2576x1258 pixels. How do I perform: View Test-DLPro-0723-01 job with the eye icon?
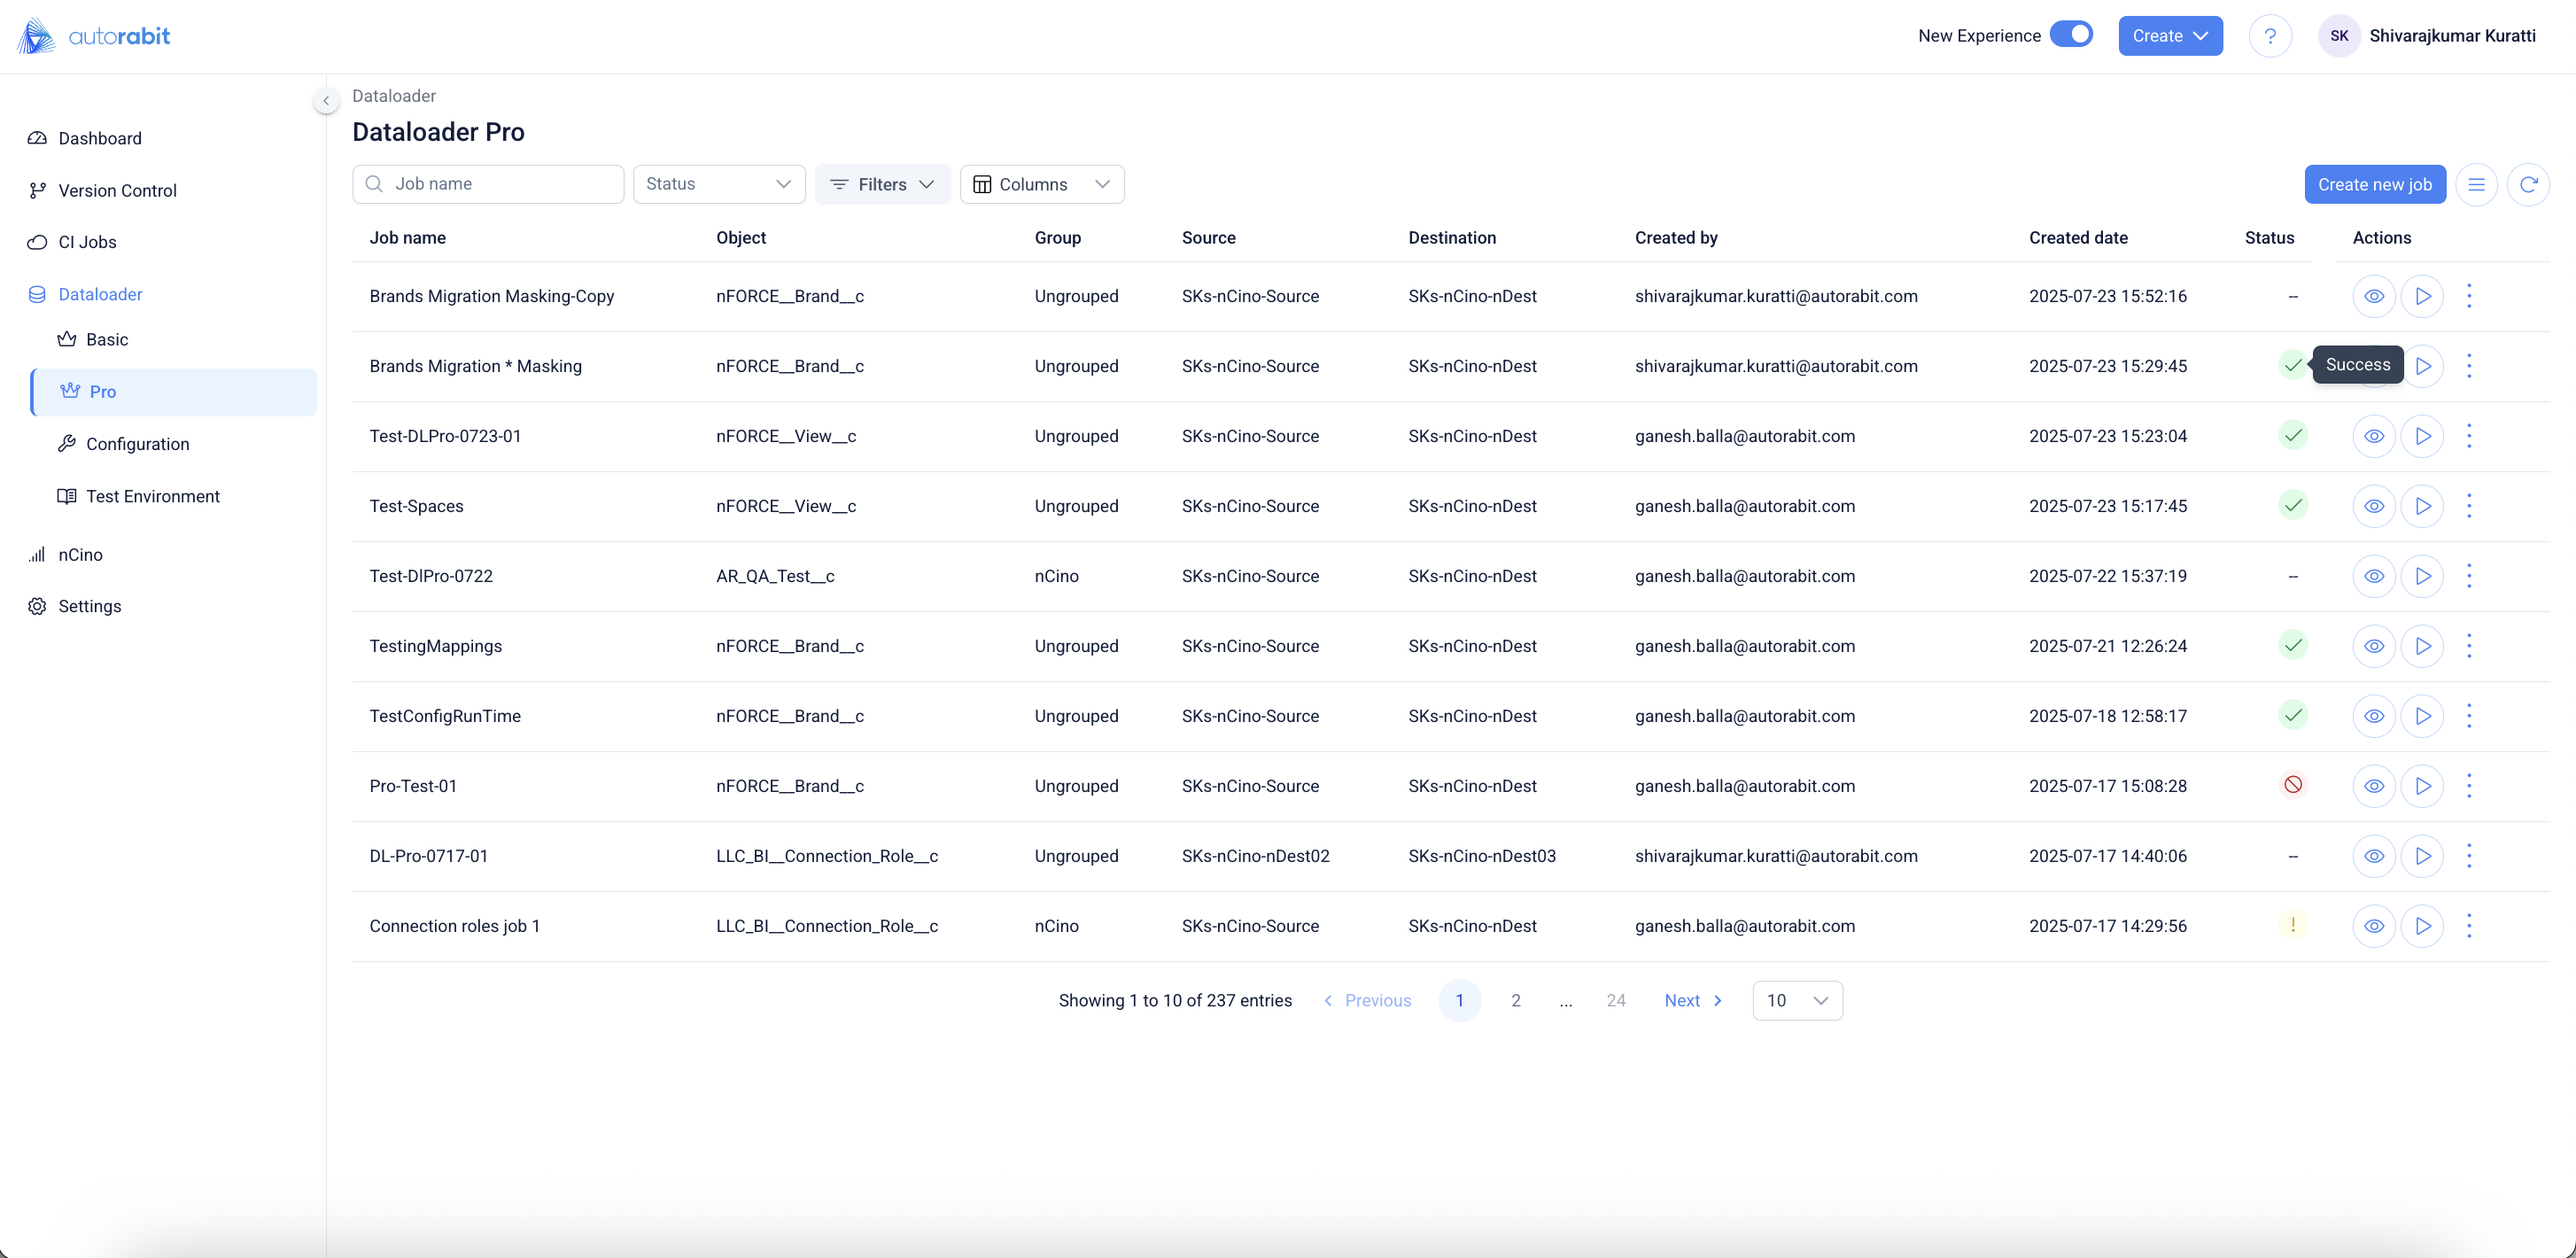(2373, 436)
